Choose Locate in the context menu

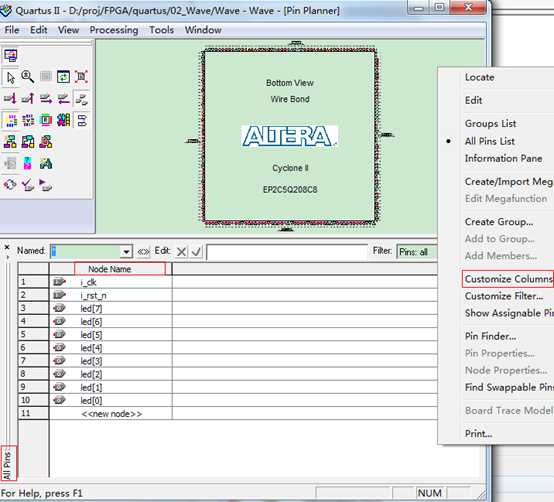click(479, 77)
